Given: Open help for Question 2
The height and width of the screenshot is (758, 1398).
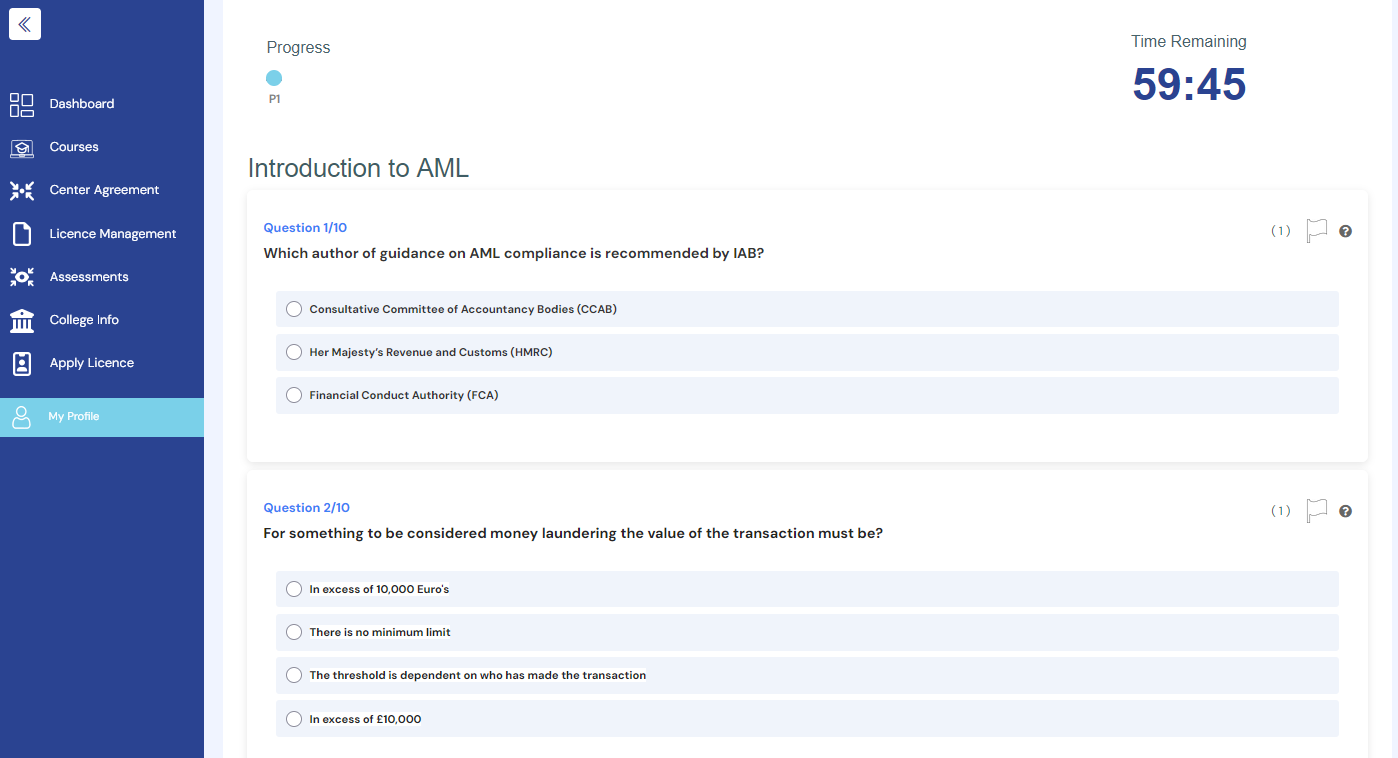Looking at the screenshot, I should coord(1345,511).
